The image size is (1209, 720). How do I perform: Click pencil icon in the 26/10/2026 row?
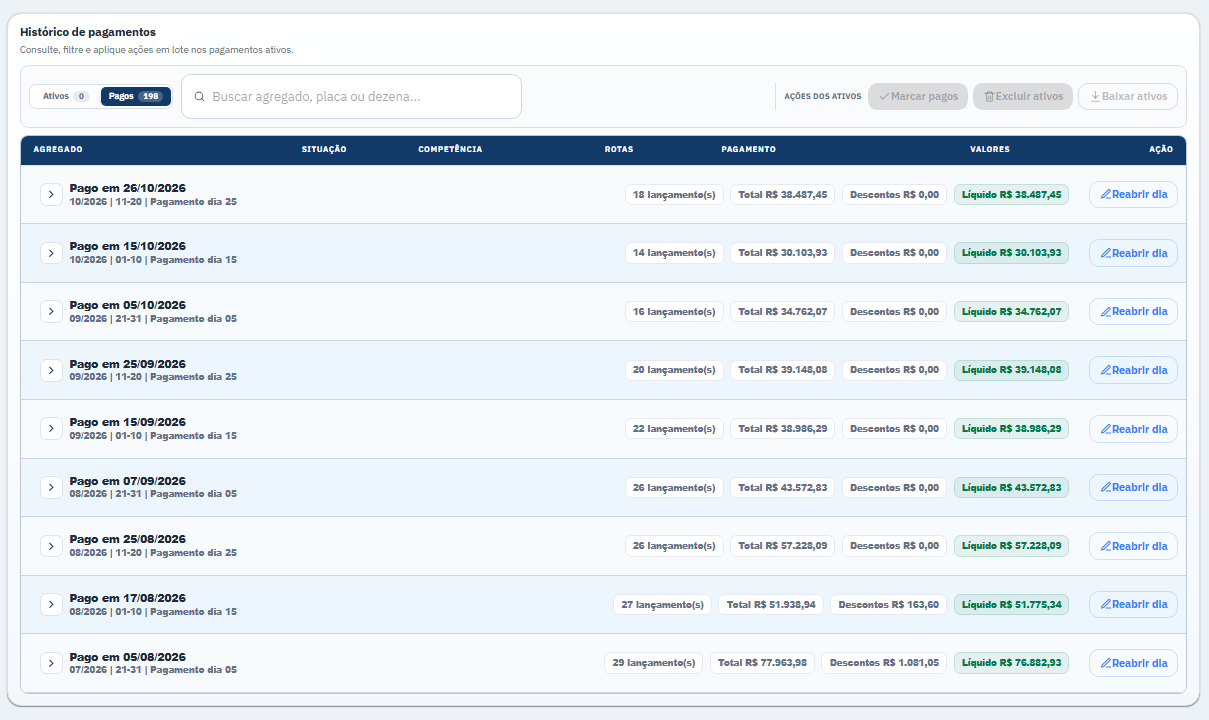[x=1105, y=194]
